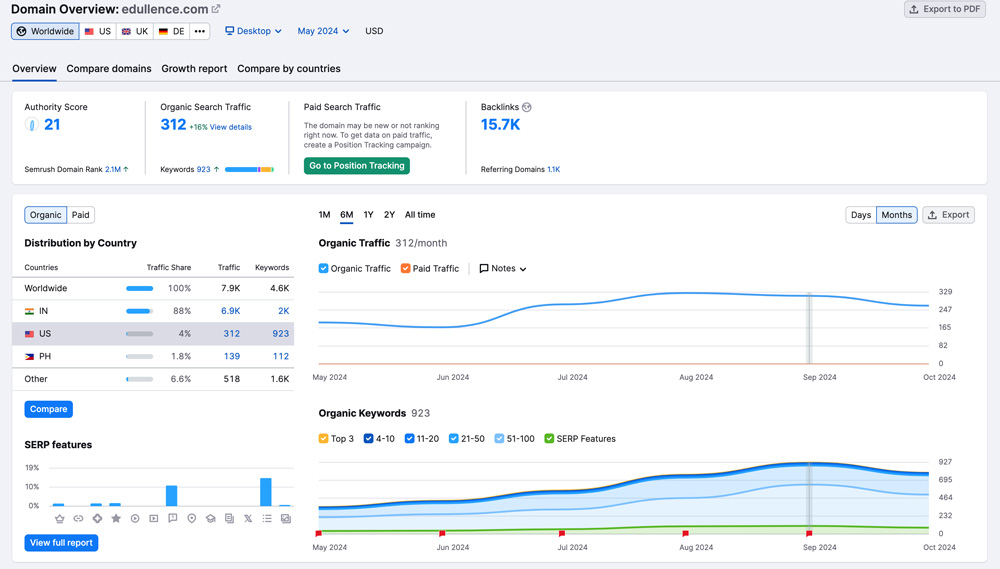This screenshot has height=569, width=1000.
Task: Open the Referring Domains 1.1K link
Action: [554, 169]
